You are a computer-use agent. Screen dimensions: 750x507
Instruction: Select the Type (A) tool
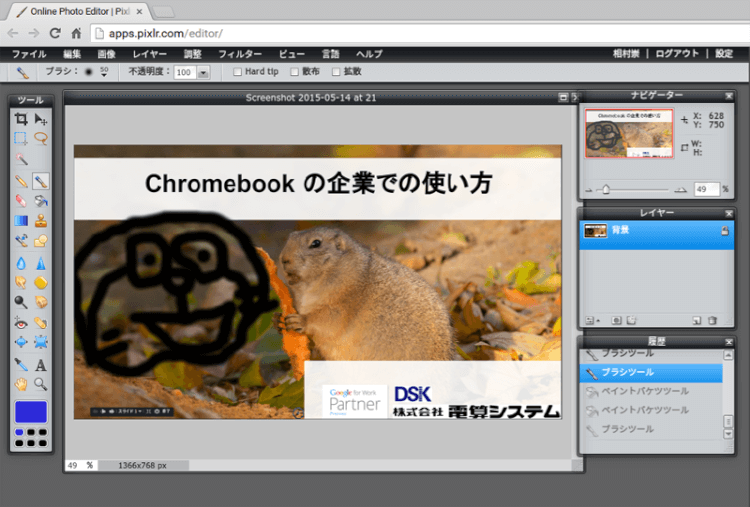click(x=41, y=365)
